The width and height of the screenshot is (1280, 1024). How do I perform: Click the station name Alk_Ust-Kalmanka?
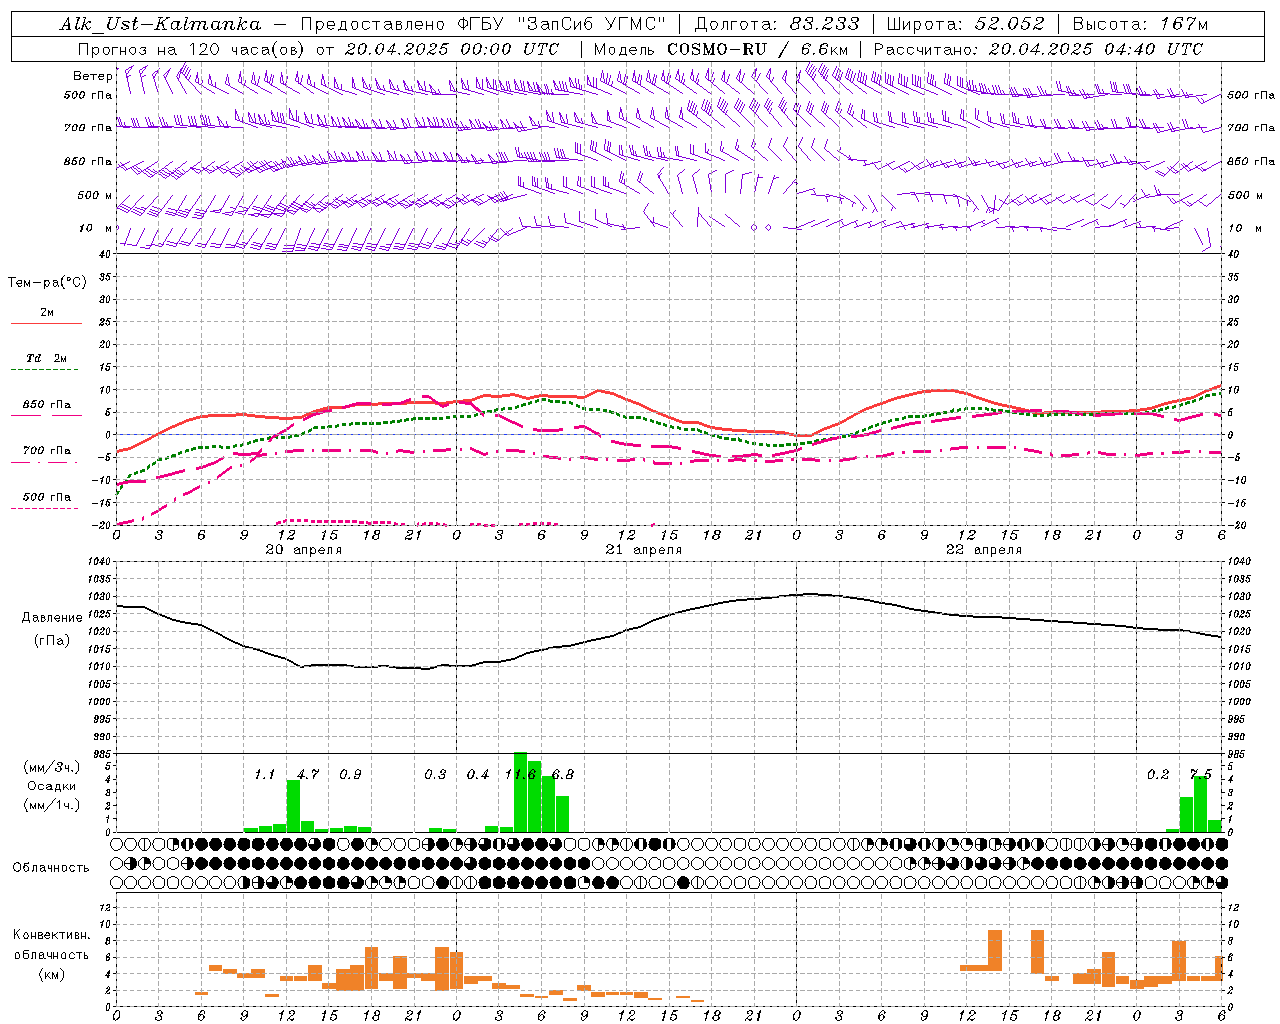point(160,24)
